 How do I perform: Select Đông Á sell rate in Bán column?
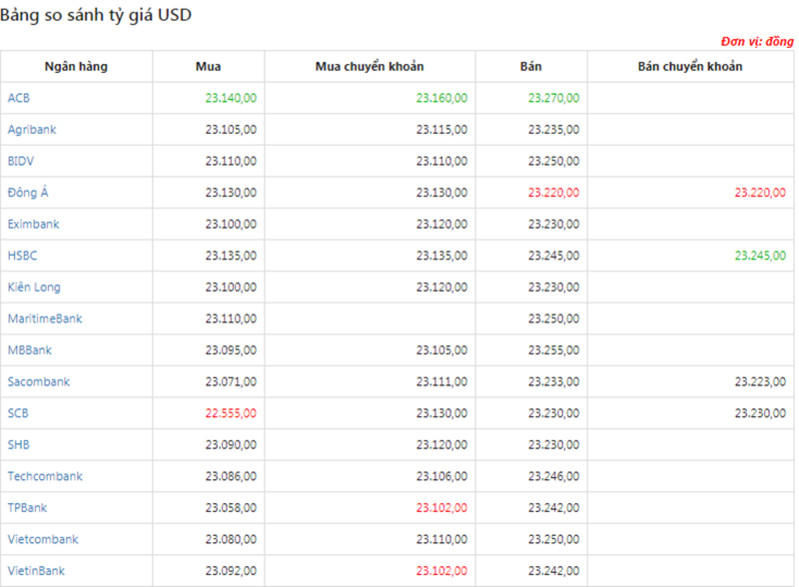tap(554, 193)
